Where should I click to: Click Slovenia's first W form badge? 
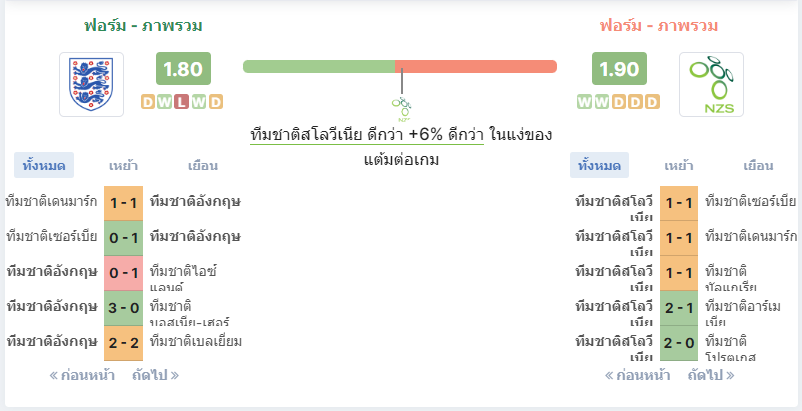point(585,102)
